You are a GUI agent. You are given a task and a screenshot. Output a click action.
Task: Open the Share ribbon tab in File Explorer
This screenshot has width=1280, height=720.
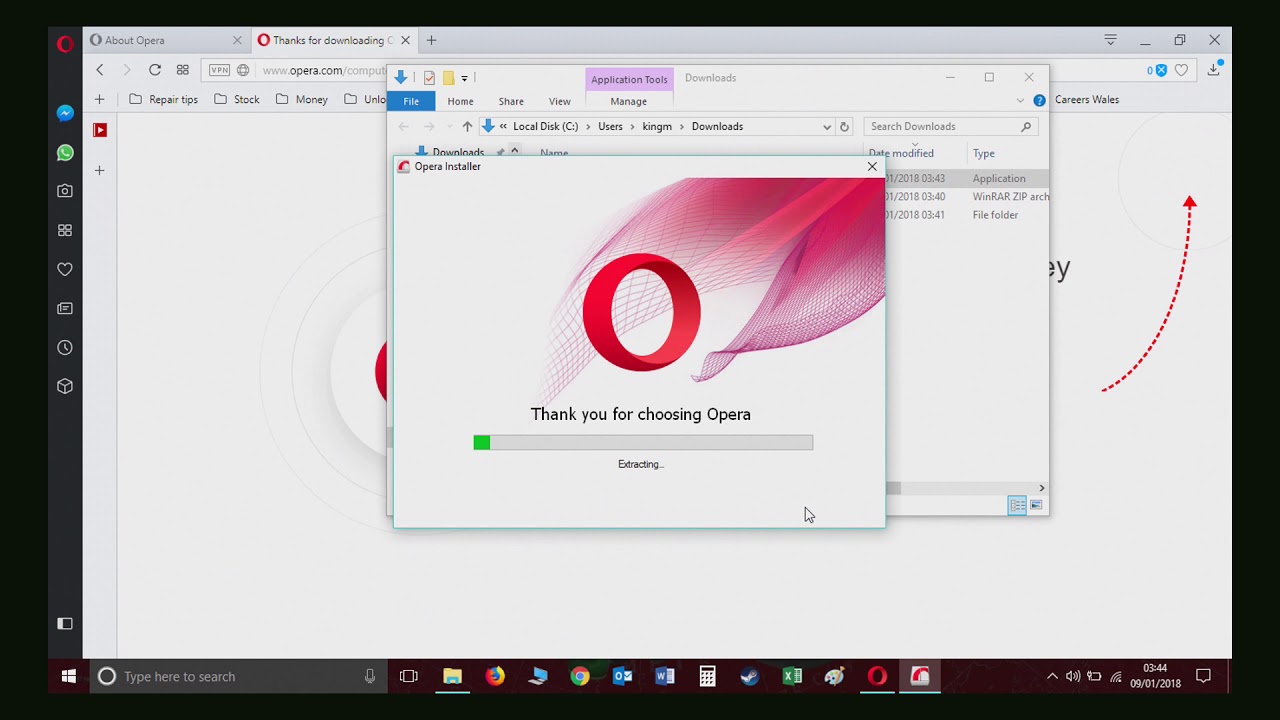[511, 101]
